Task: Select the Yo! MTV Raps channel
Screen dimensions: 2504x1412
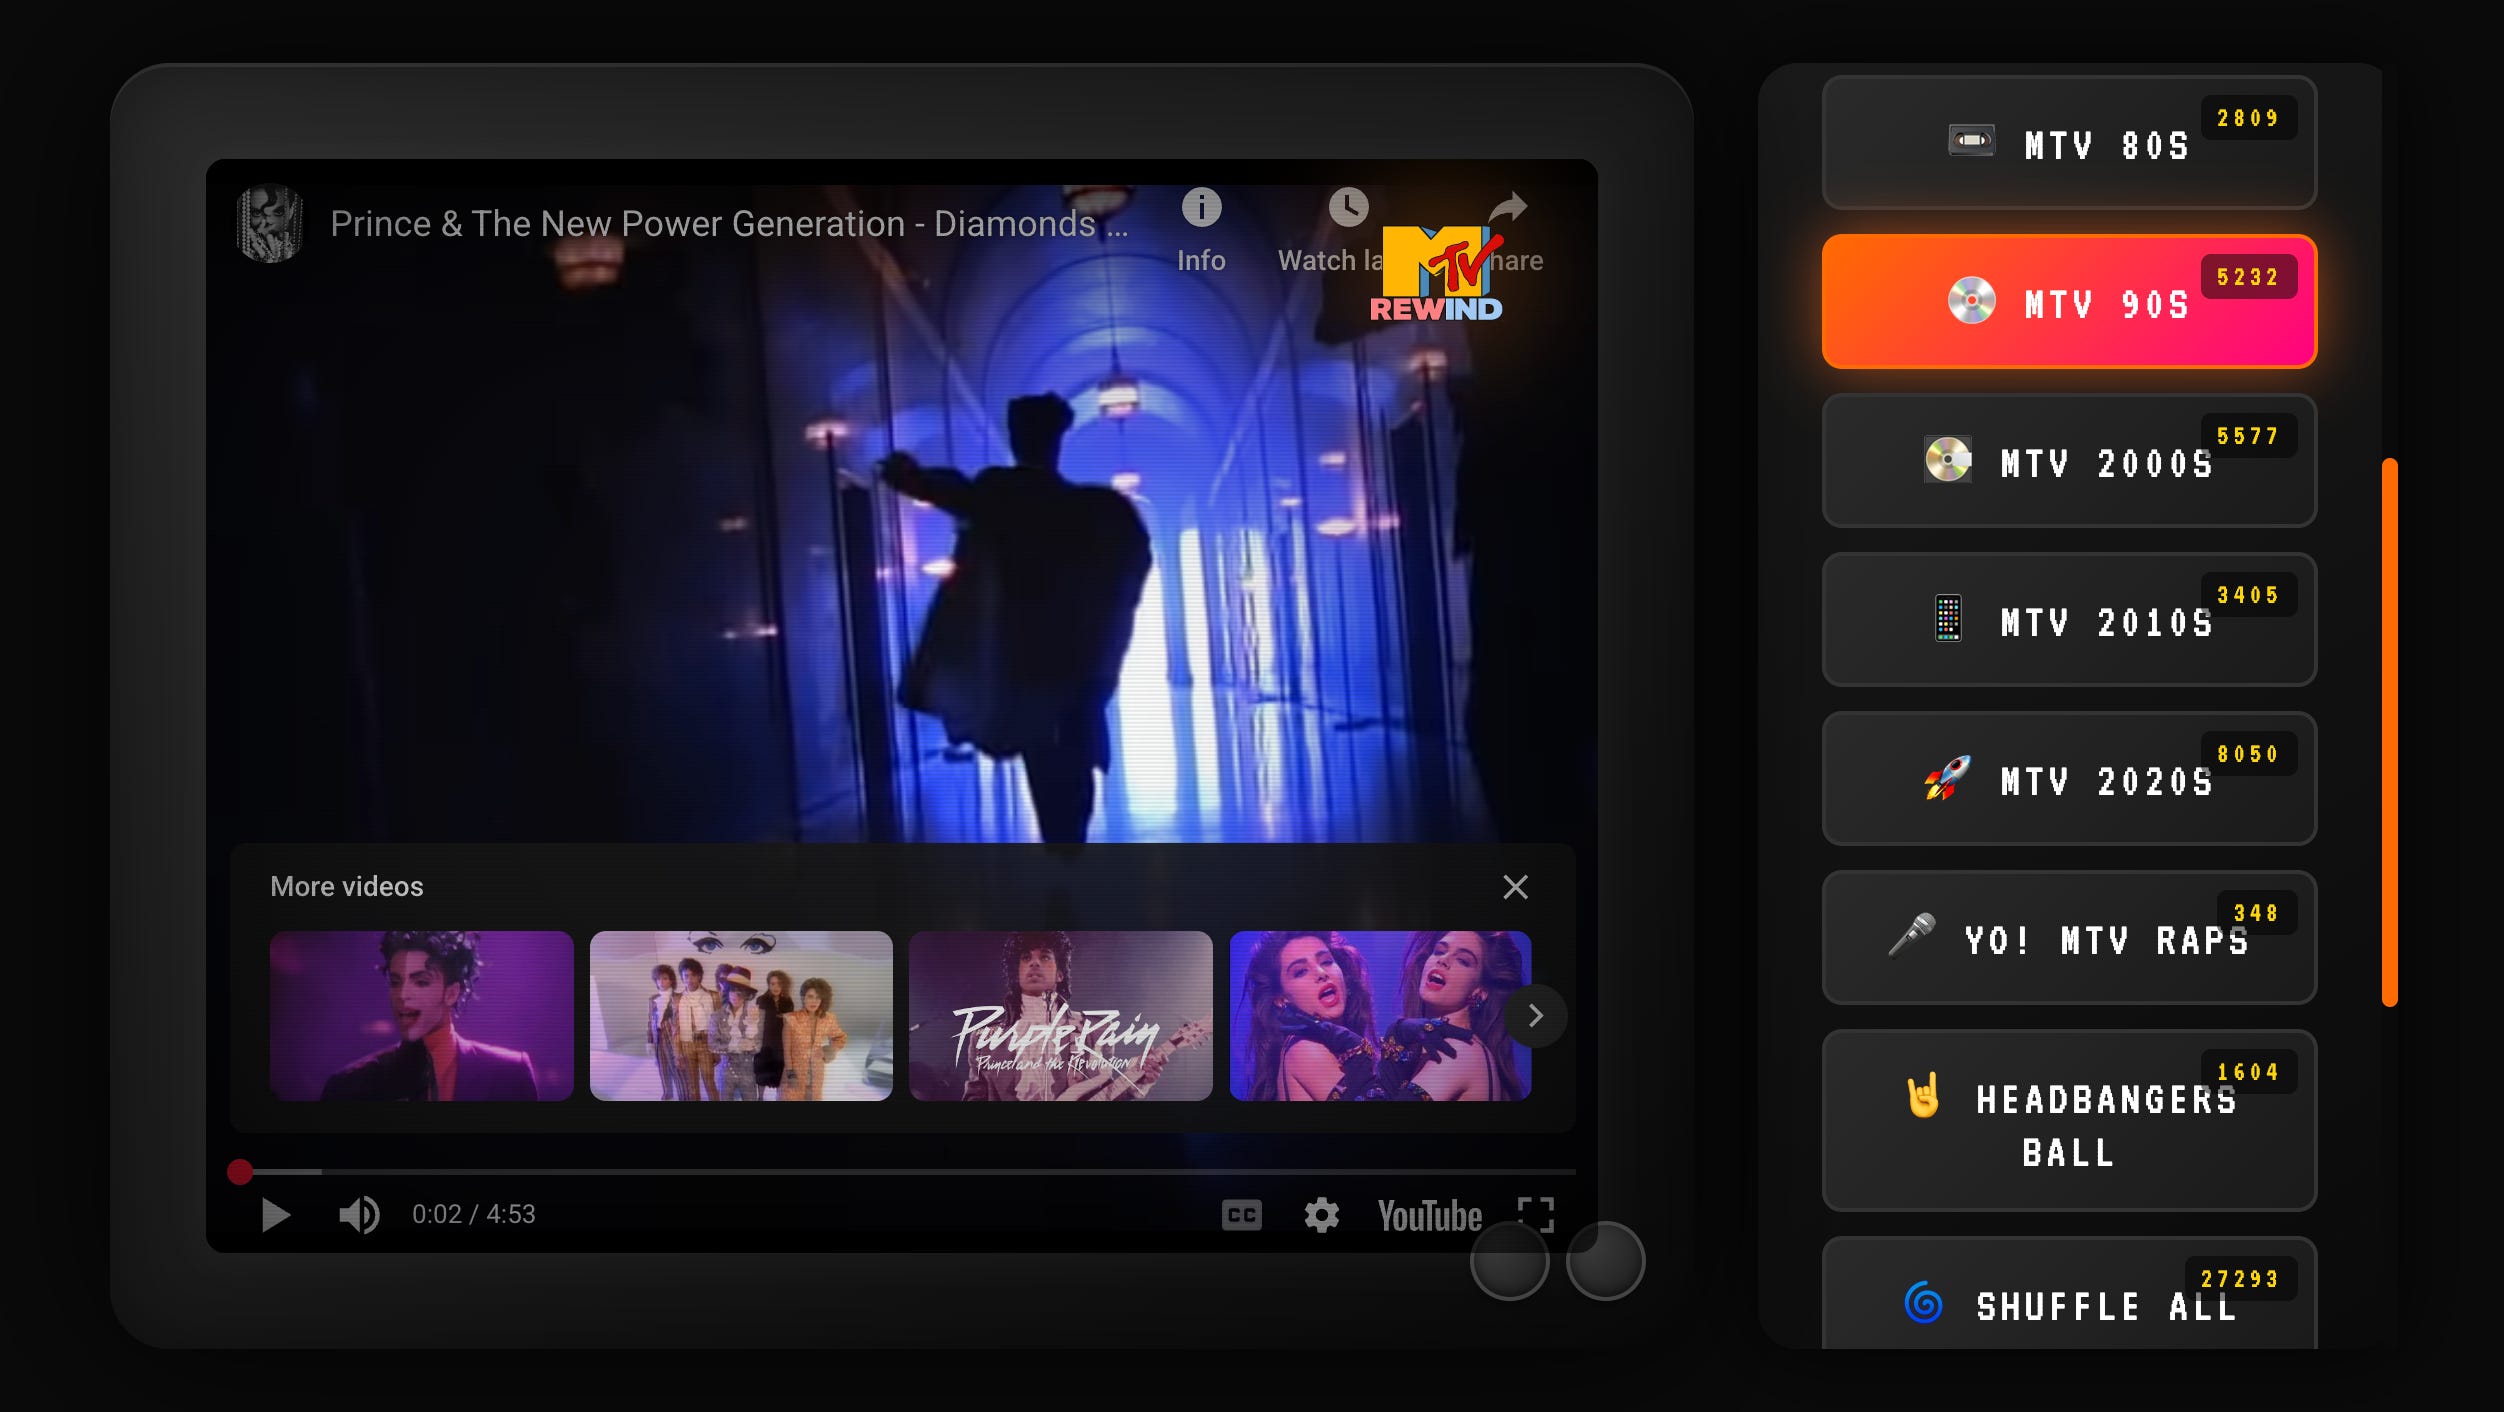Action: pyautogui.click(x=2068, y=938)
